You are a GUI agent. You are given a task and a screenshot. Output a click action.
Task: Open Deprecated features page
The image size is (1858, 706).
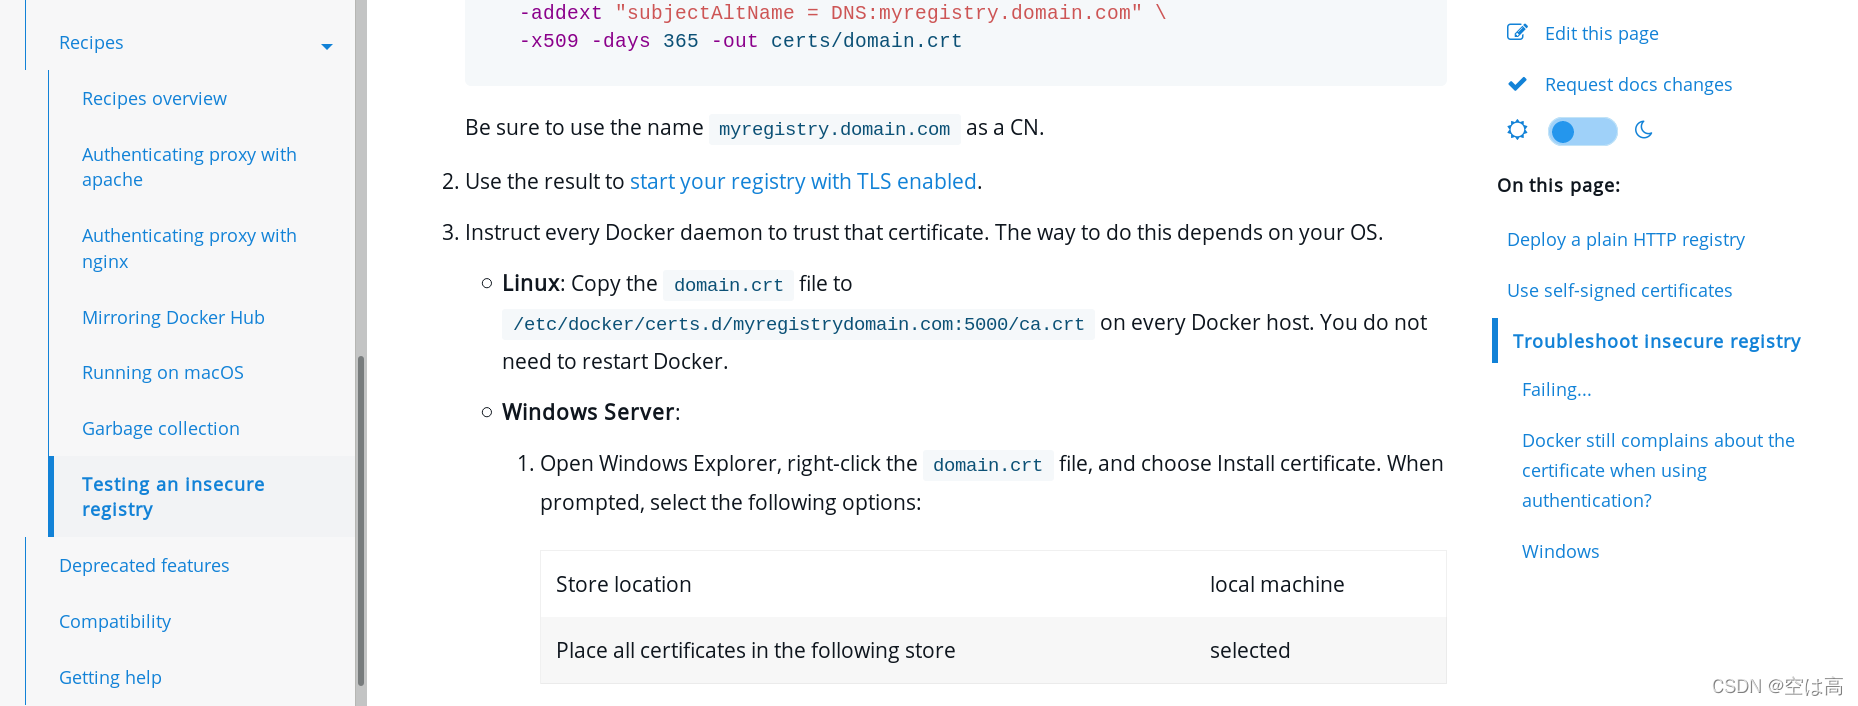pyautogui.click(x=144, y=566)
